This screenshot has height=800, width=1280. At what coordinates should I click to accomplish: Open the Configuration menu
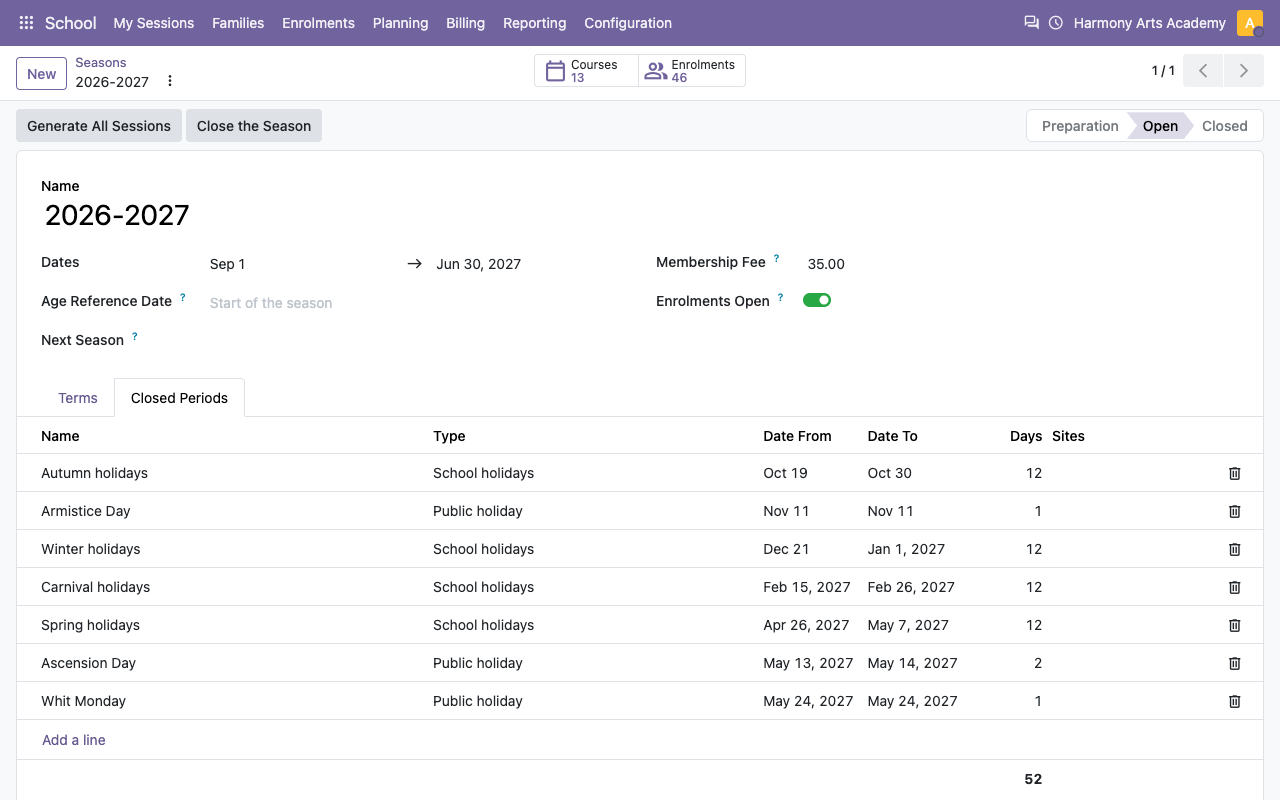(628, 23)
